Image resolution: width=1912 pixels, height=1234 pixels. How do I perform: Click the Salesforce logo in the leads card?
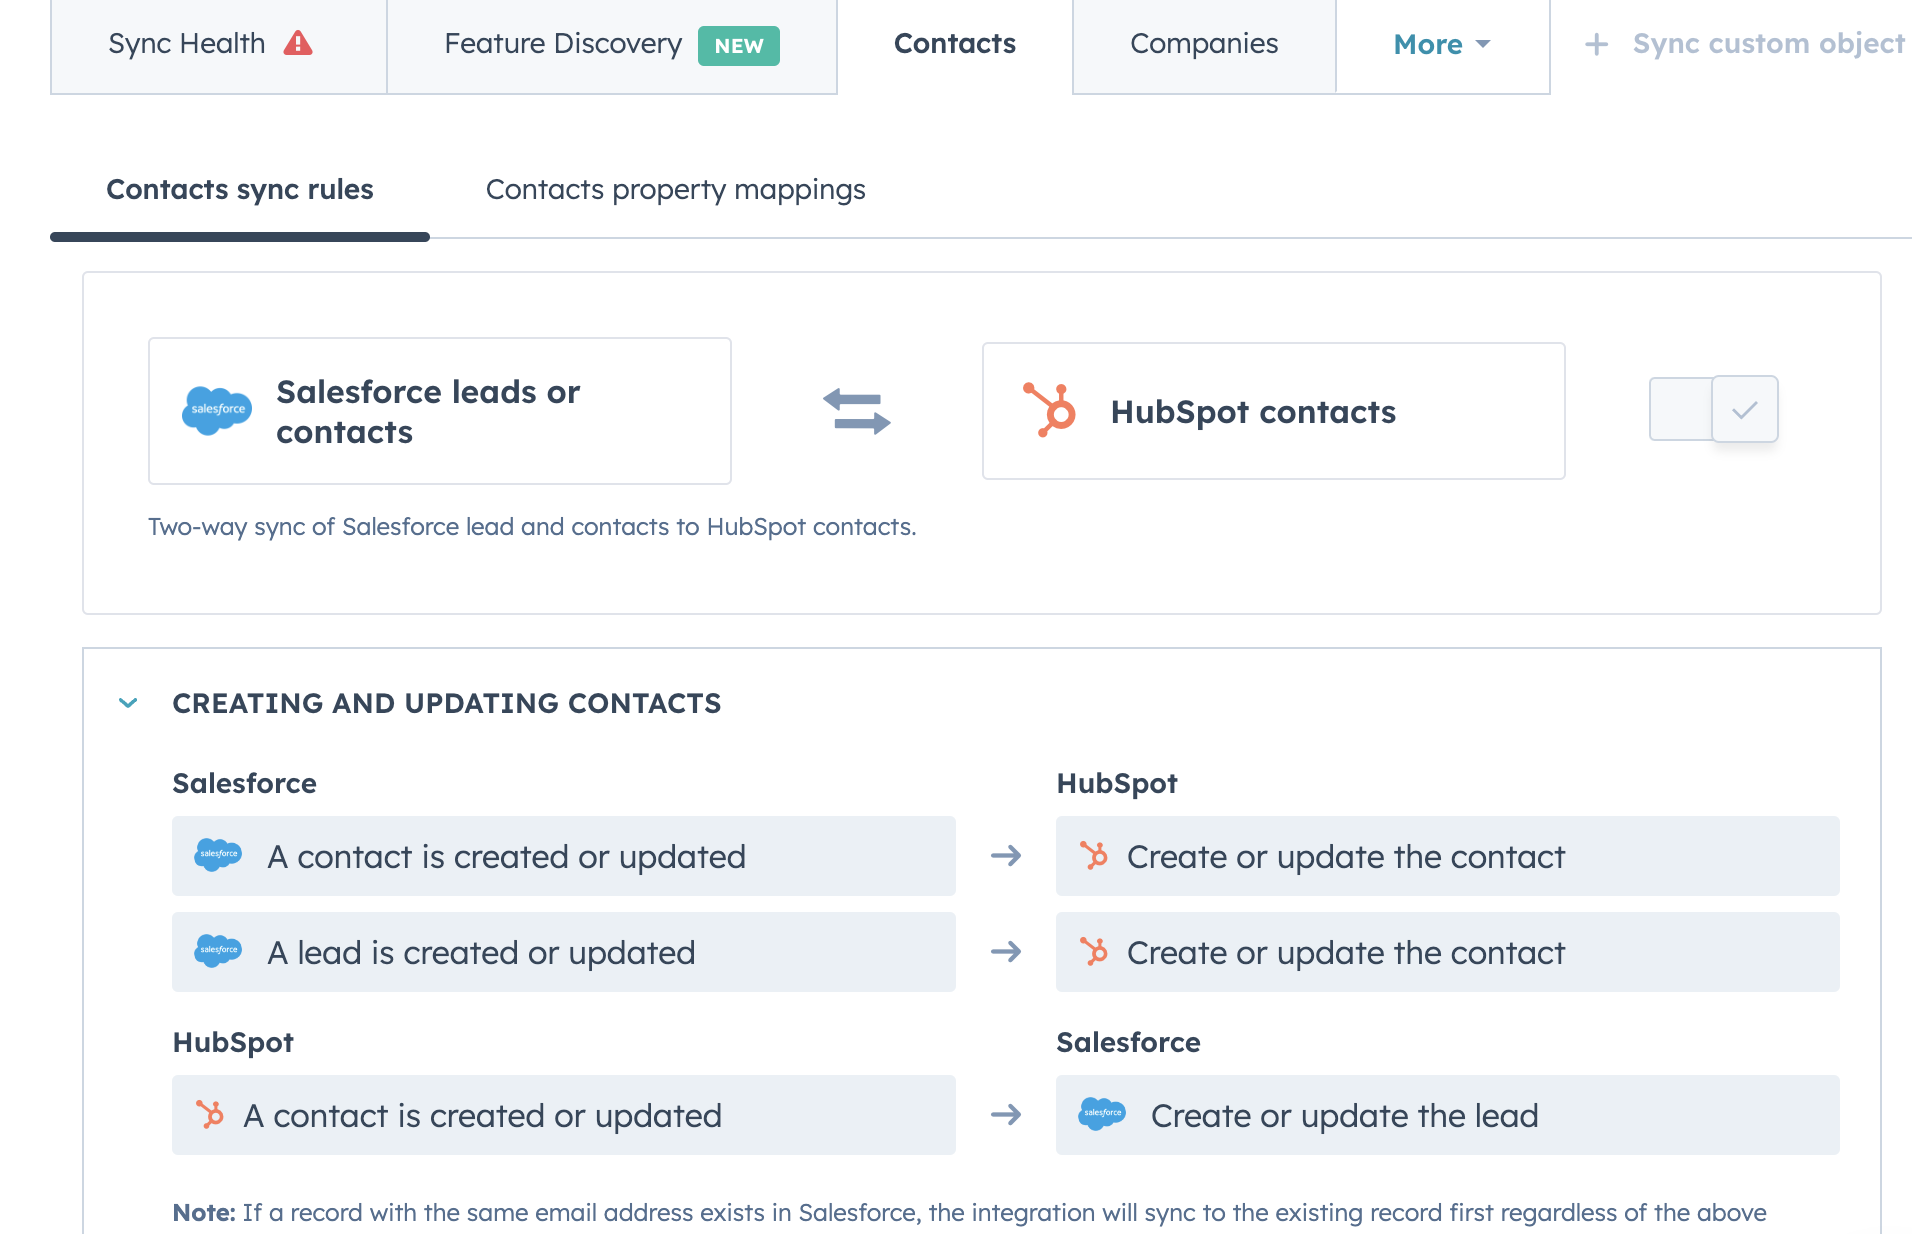[216, 410]
